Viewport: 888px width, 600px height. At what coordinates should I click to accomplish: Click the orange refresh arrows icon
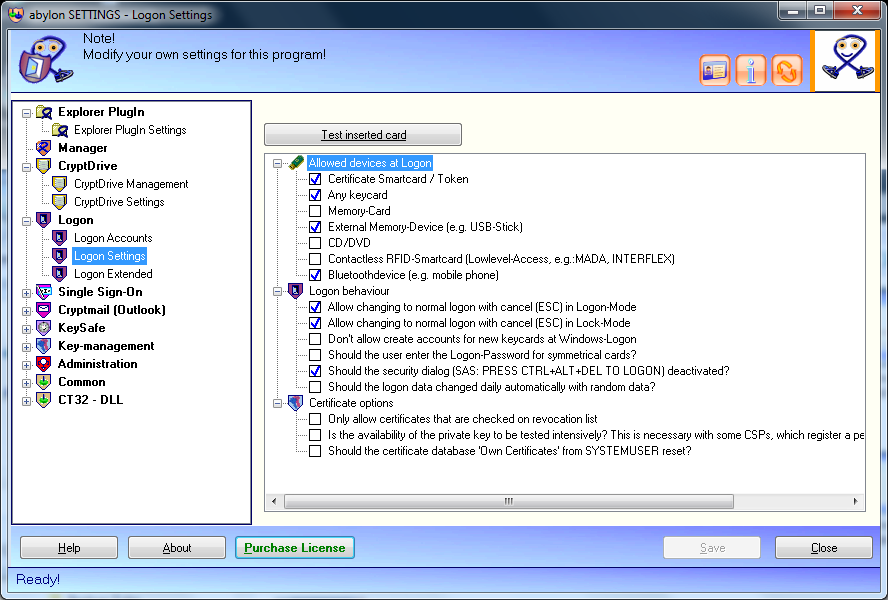pos(787,71)
